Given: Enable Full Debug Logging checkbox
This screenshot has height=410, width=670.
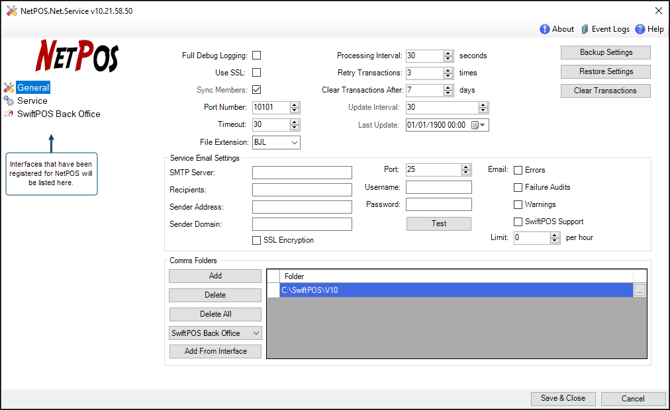Looking at the screenshot, I should point(256,56).
